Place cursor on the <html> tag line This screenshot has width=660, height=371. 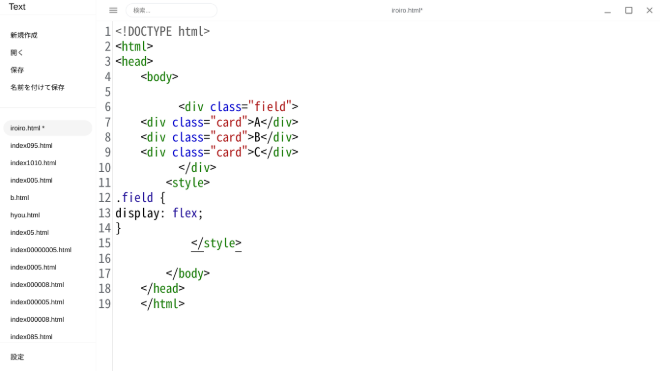[x=134, y=46]
